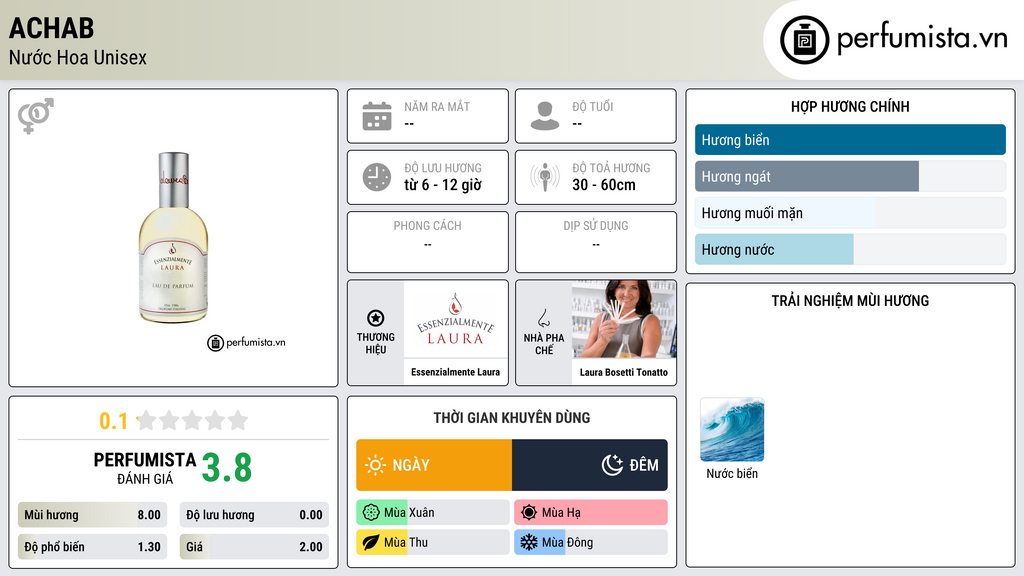Click the Độ lưu hương 0.00 score row
This screenshot has width=1024, height=576.
coord(254,515)
